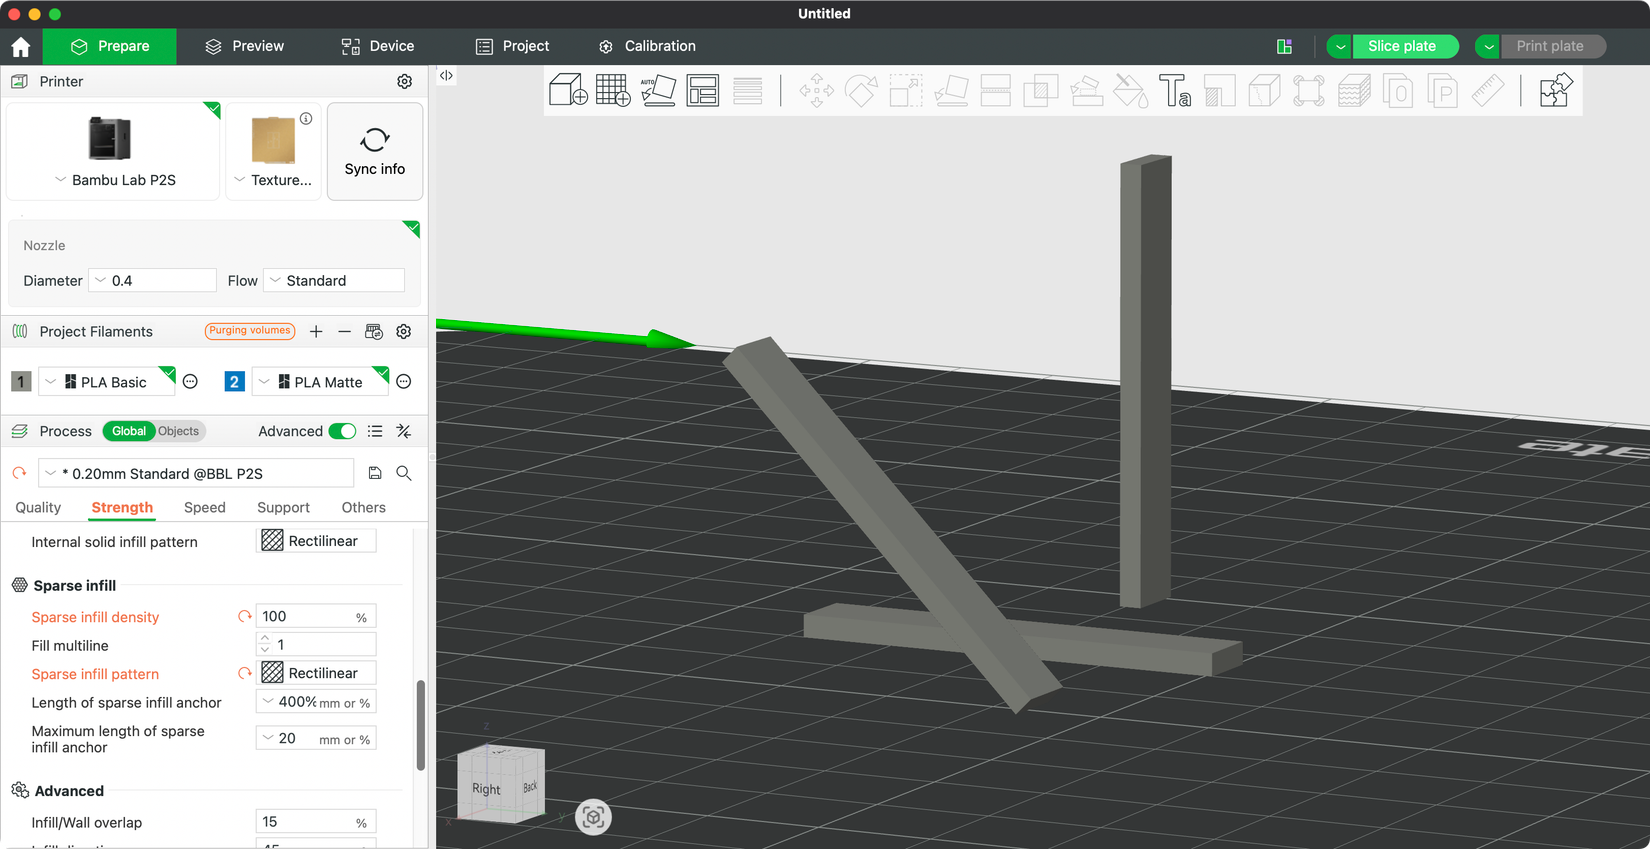
Task: Click the Purging volumes button
Action: (249, 331)
